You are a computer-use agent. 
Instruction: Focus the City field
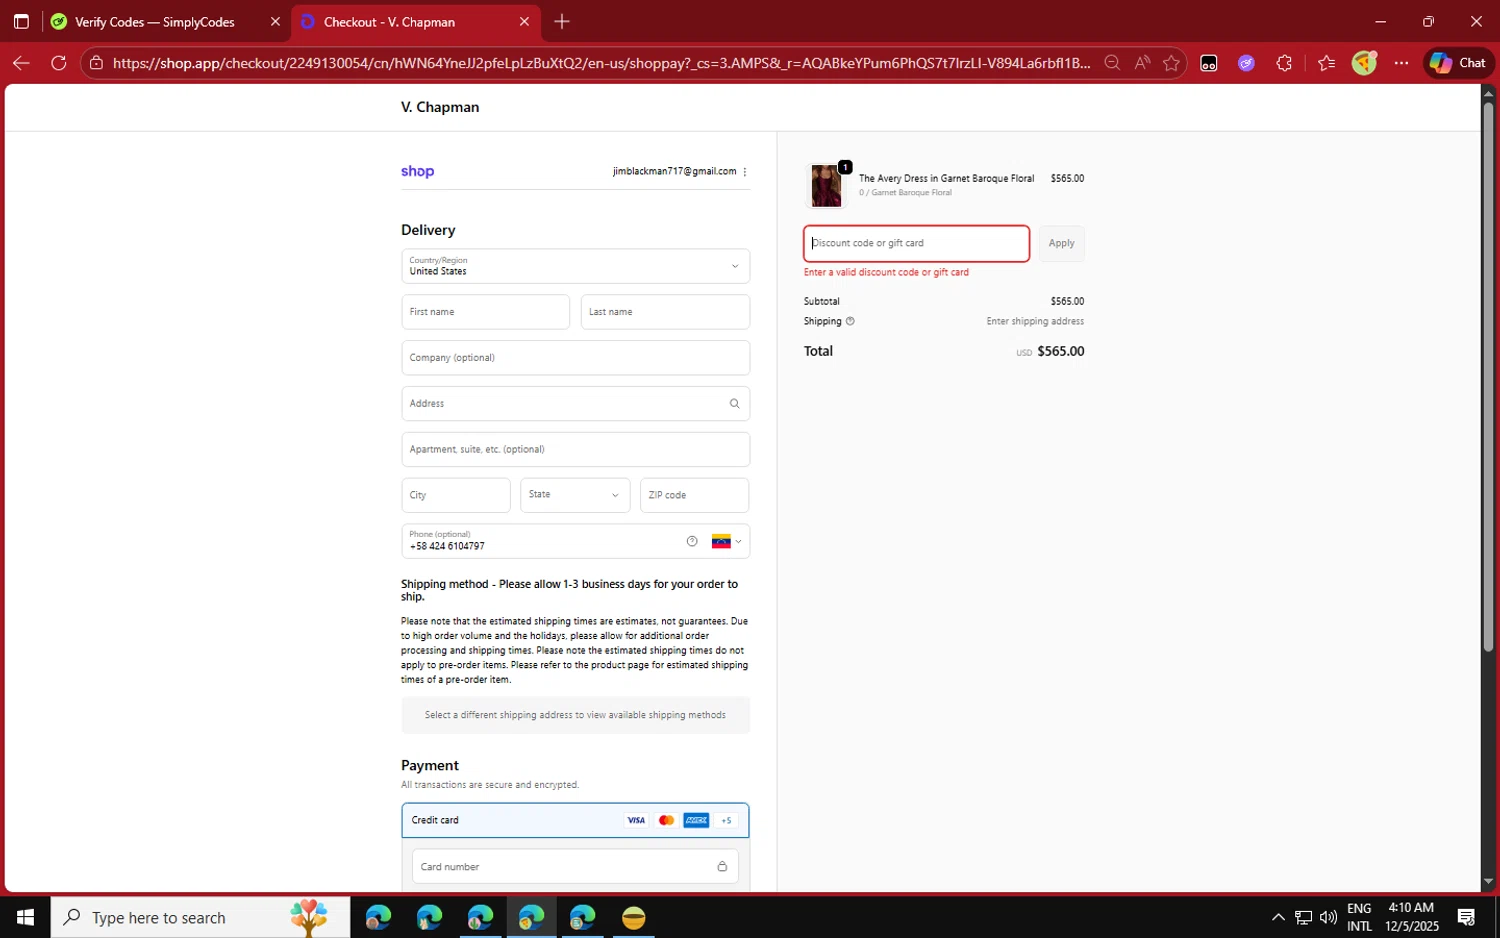pyautogui.click(x=455, y=495)
